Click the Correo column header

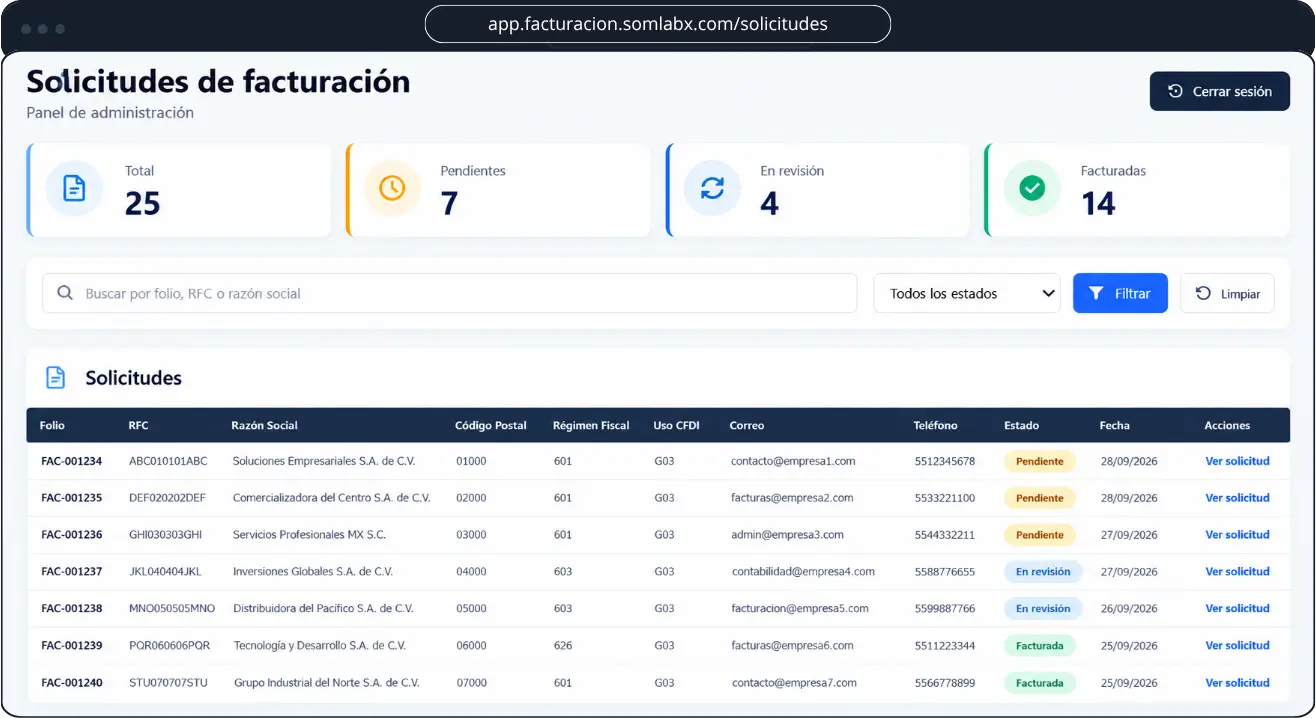(x=747, y=425)
